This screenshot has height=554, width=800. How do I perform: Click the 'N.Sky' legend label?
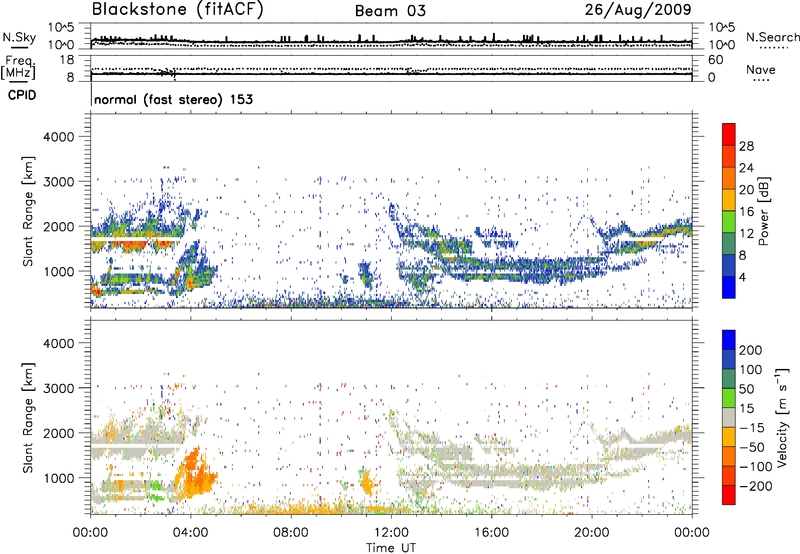click(19, 37)
